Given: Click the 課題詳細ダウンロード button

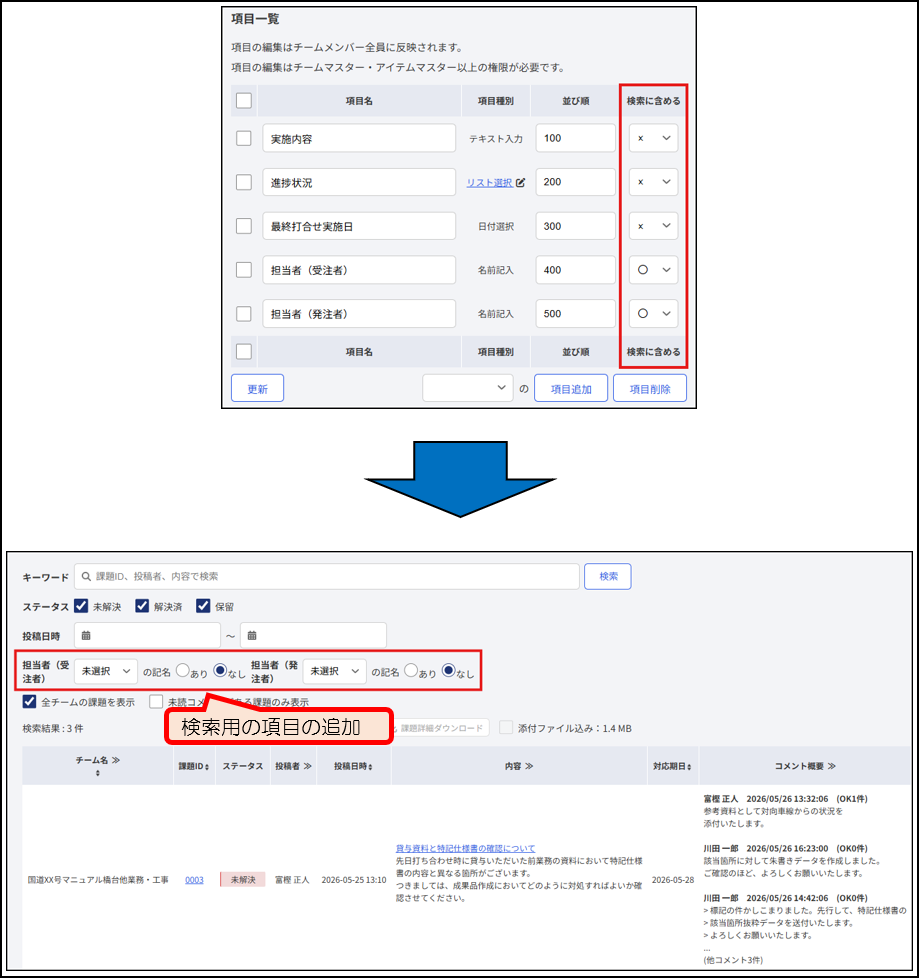Looking at the screenshot, I should click(440, 728).
